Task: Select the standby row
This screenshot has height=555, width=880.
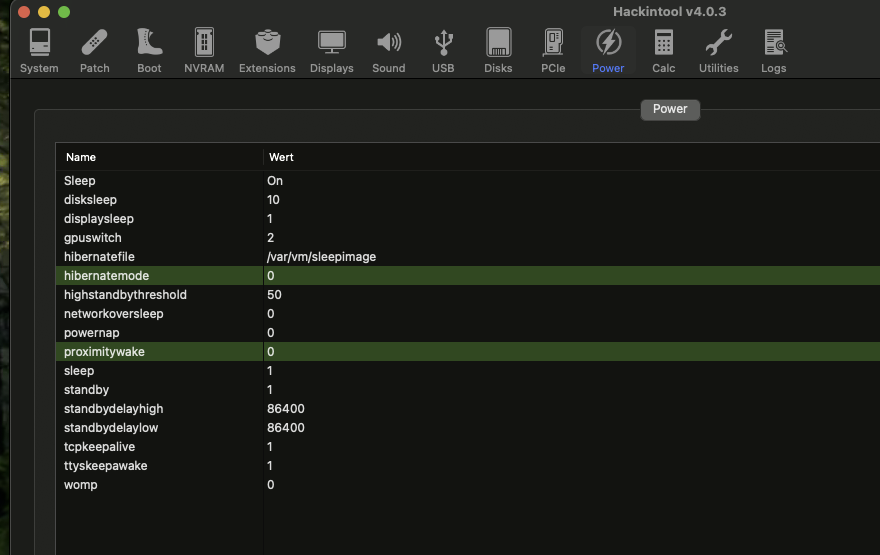Action: pyautogui.click(x=468, y=390)
